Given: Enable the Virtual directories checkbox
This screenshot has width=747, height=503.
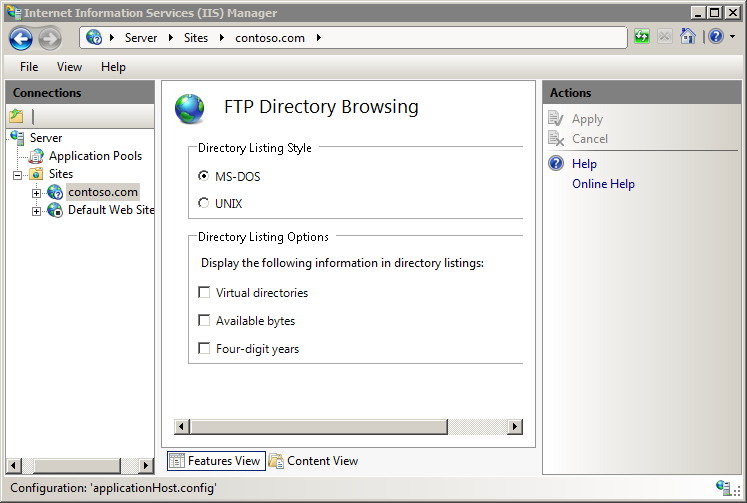Looking at the screenshot, I should point(204,292).
